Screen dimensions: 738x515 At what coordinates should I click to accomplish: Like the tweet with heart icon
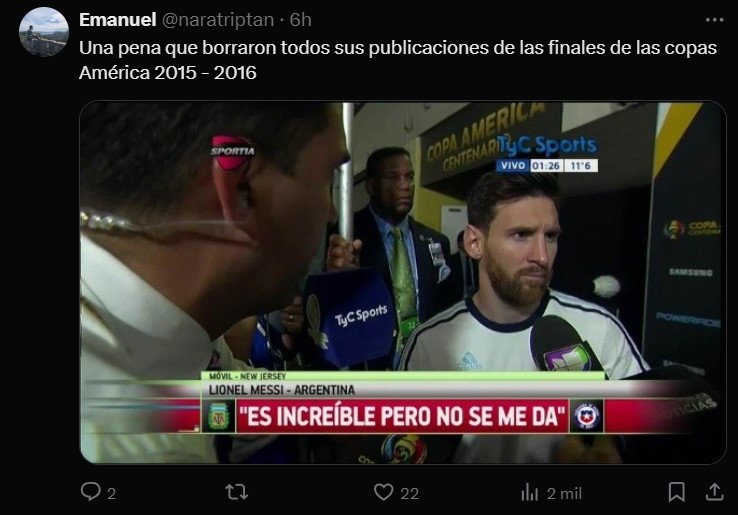tap(384, 492)
